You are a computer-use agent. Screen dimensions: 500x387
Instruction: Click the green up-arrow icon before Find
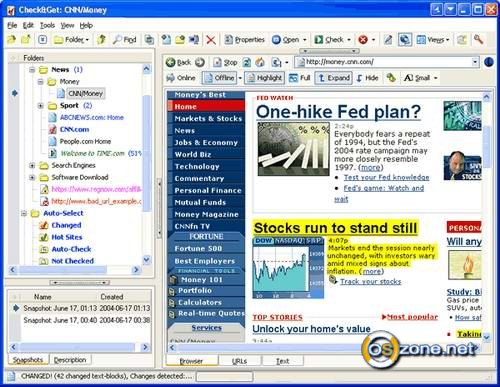pyautogui.click(x=102, y=40)
